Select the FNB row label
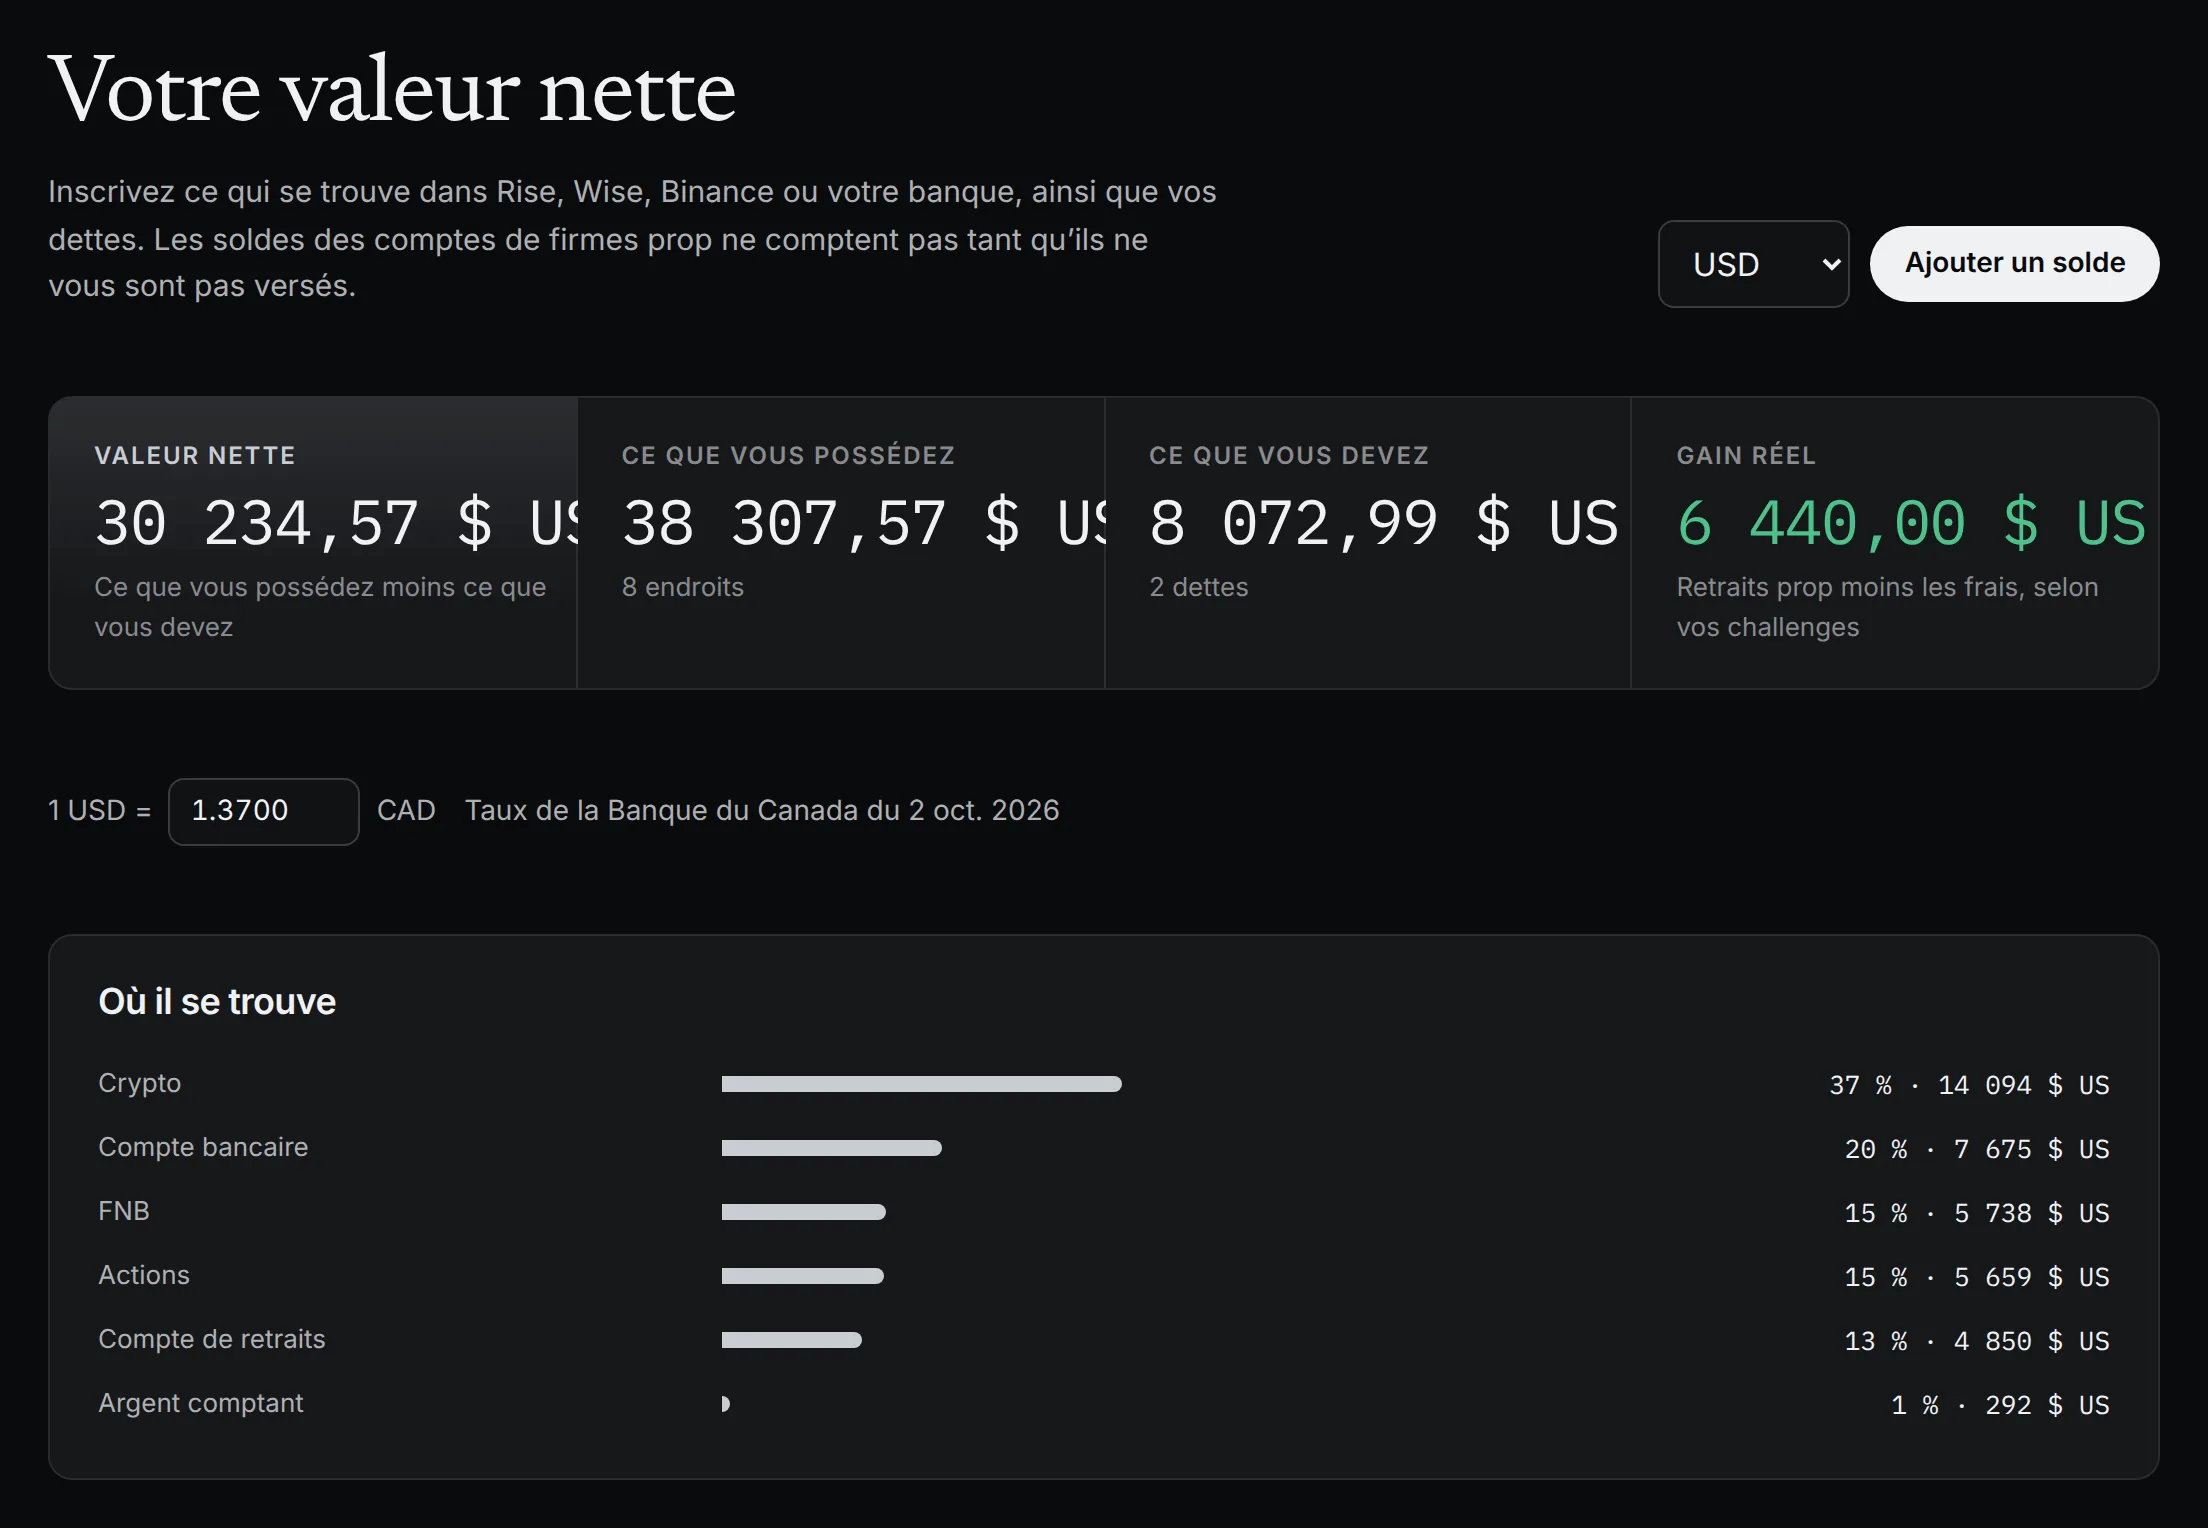This screenshot has width=2208, height=1528. coord(124,1211)
